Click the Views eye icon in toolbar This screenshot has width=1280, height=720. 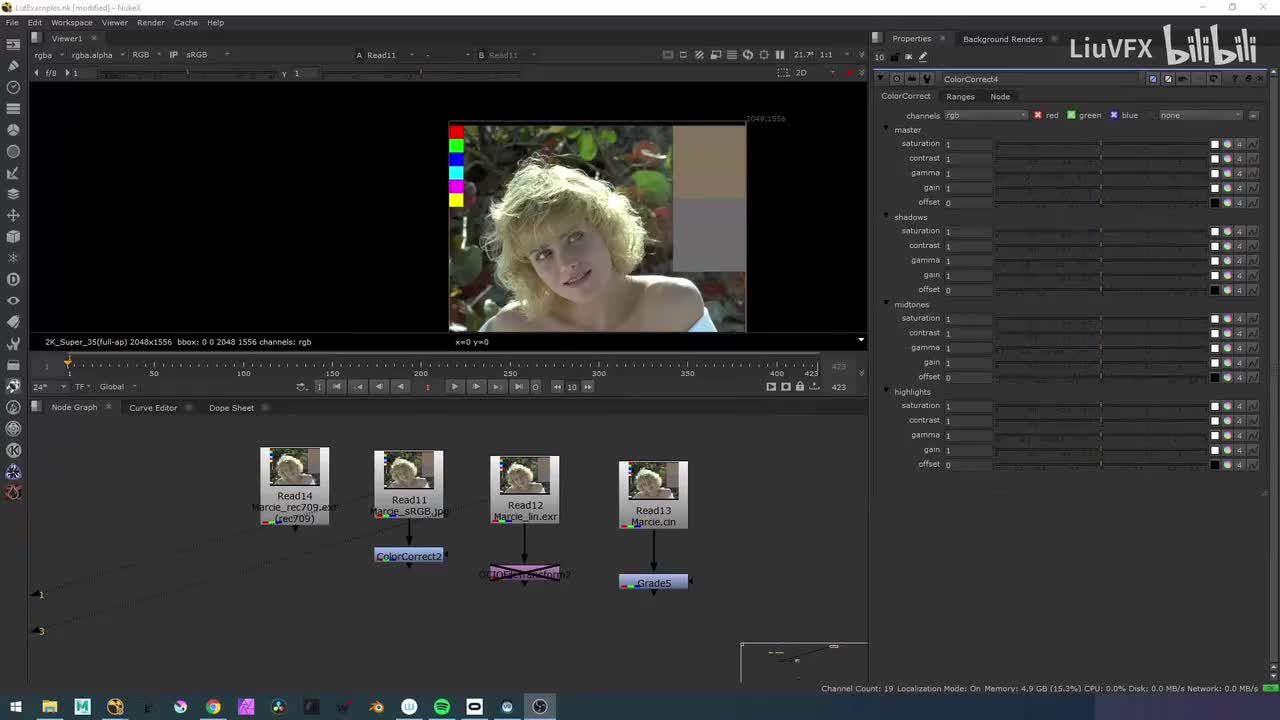13,301
